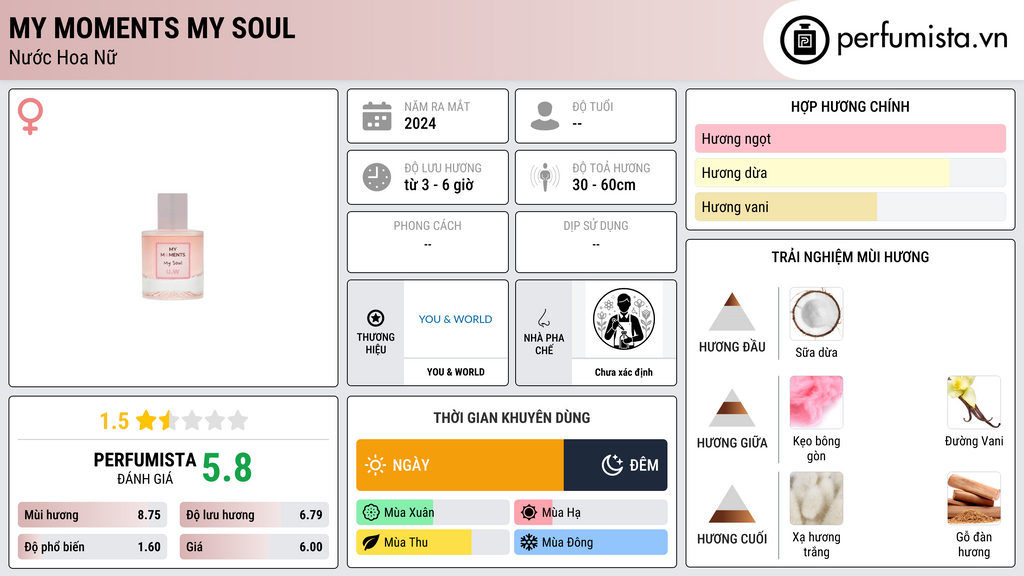The width and height of the screenshot is (1024, 576).
Task: Click the black YOU & WORLD brand caption
Action: click(455, 372)
